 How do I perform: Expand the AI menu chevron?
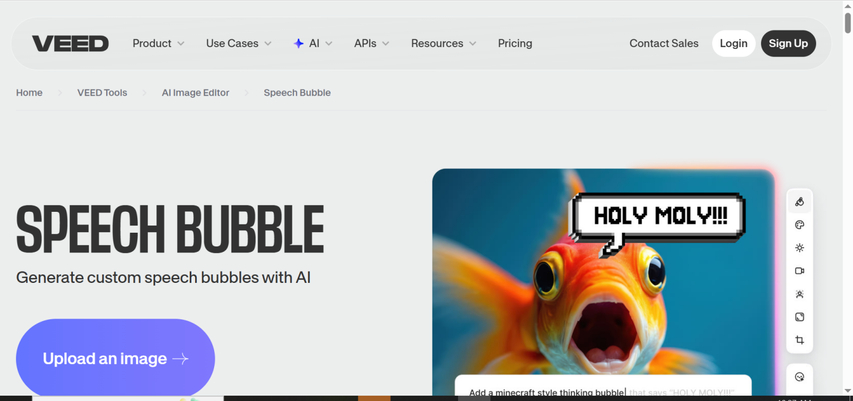(x=329, y=44)
